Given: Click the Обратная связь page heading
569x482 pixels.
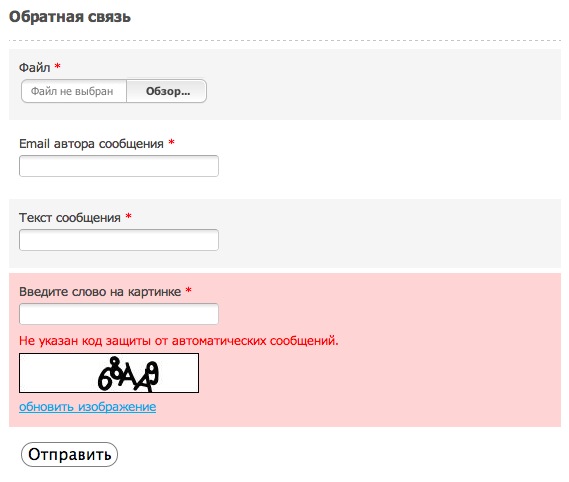Looking at the screenshot, I should (70, 17).
